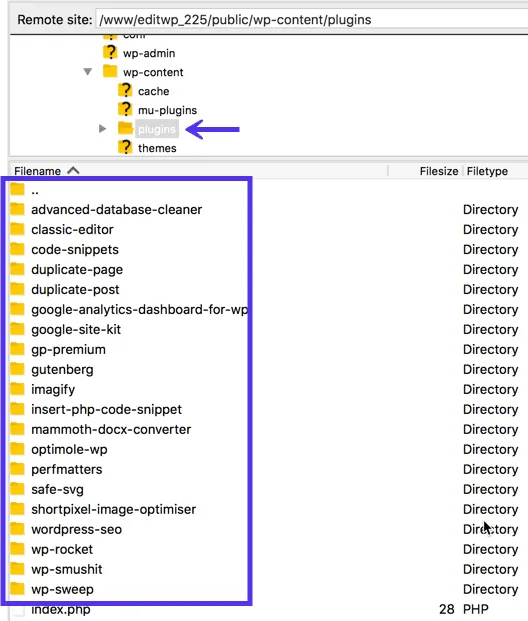
Task: Click the plugins folder icon in tree
Action: pyautogui.click(x=125, y=128)
